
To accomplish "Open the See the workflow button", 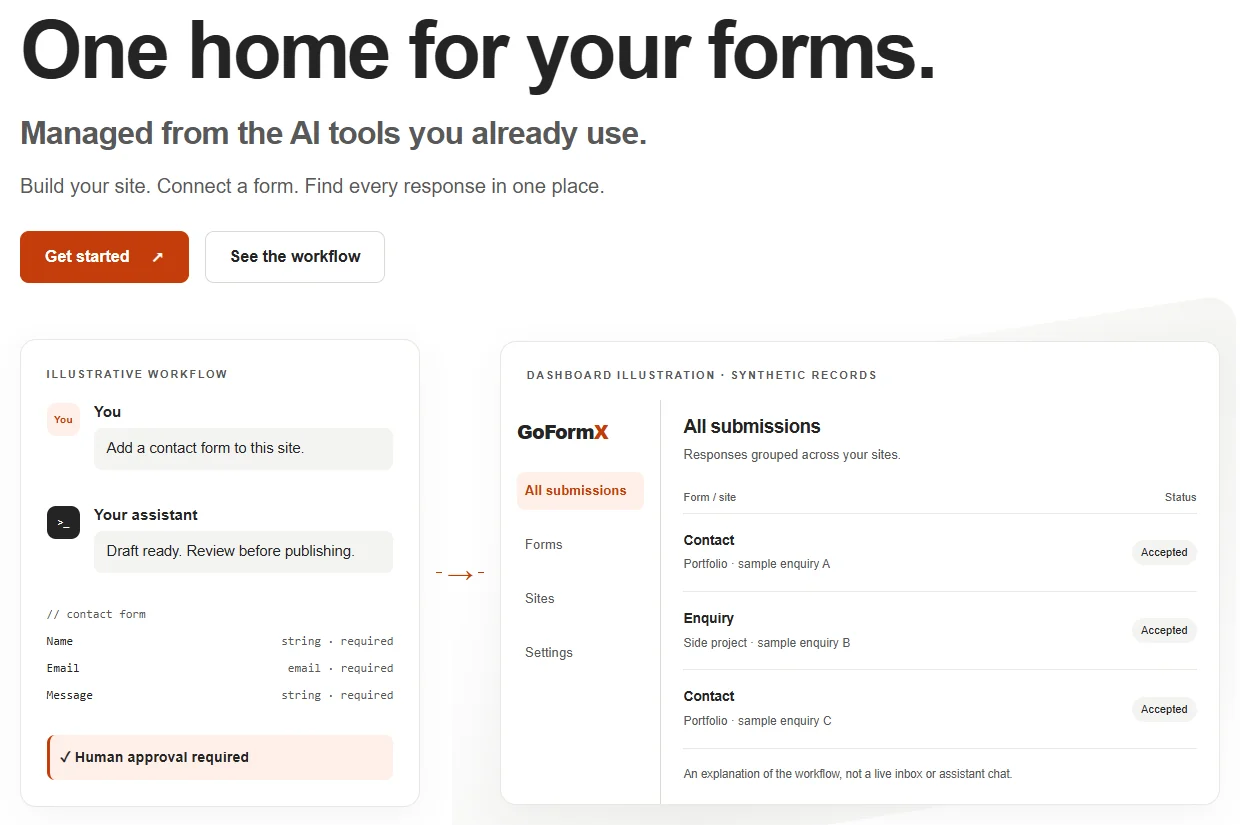I will pyautogui.click(x=295, y=257).
